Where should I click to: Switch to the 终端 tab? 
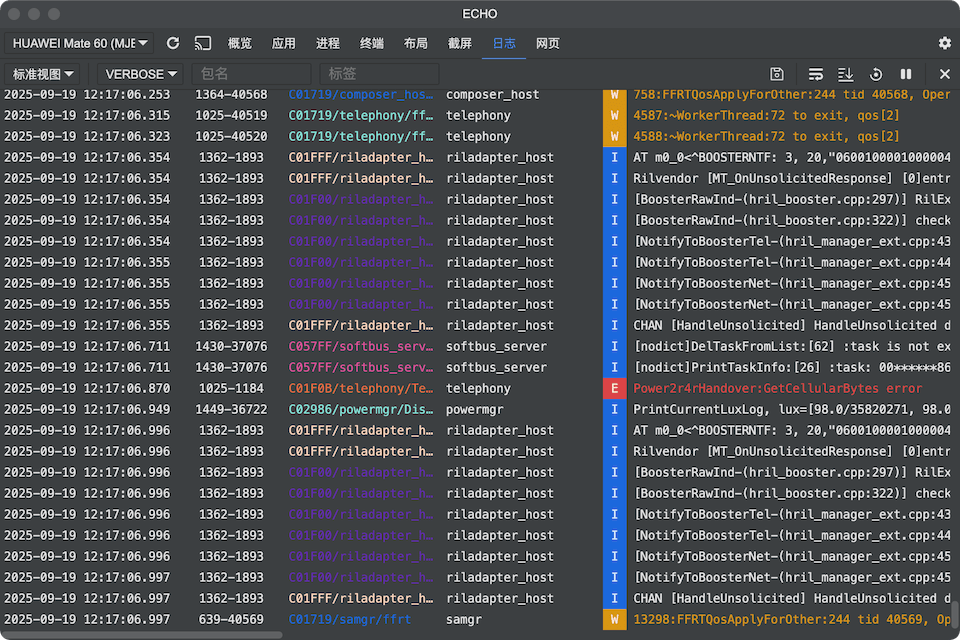pos(372,43)
